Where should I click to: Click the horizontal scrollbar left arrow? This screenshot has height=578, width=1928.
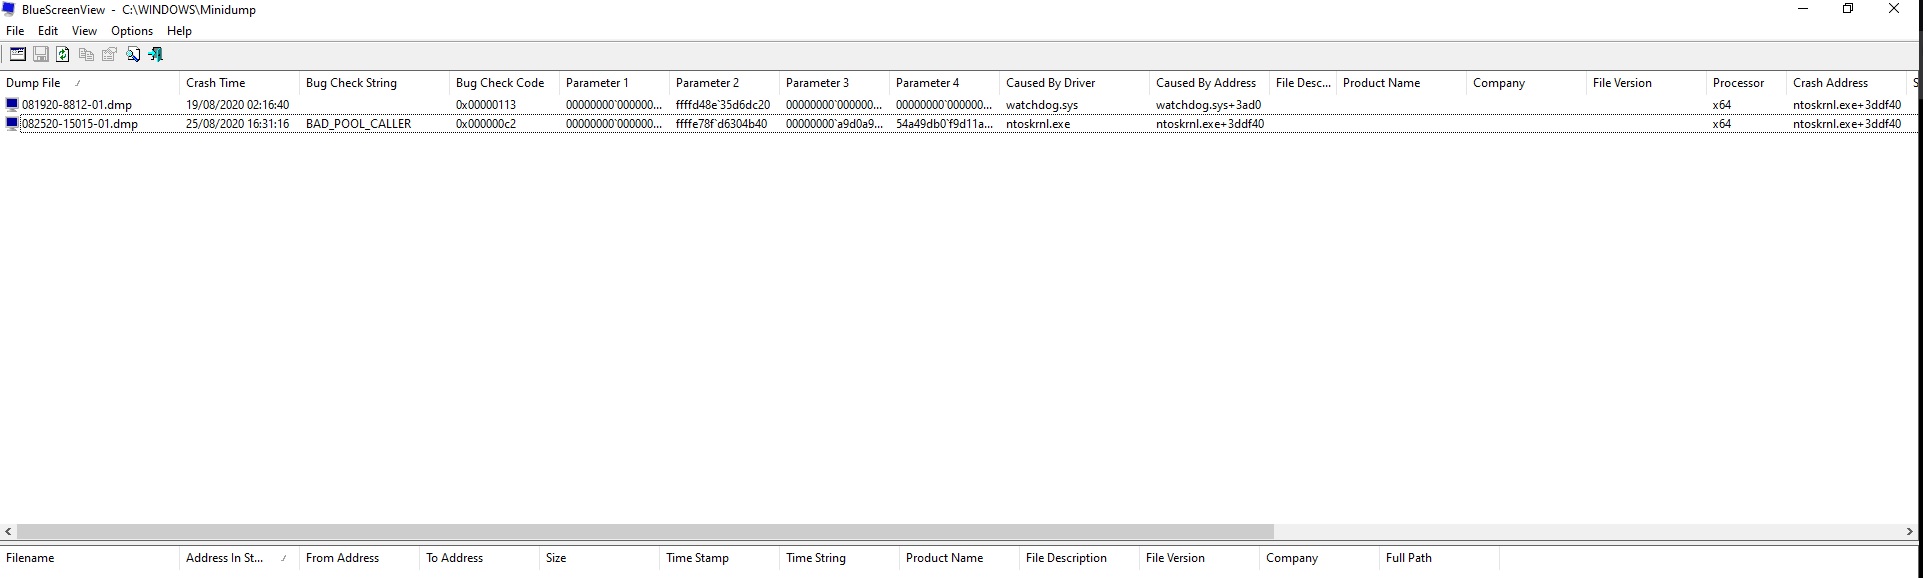pos(9,532)
